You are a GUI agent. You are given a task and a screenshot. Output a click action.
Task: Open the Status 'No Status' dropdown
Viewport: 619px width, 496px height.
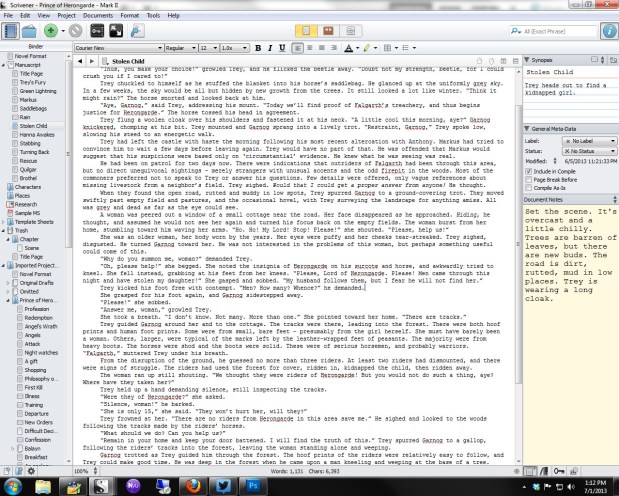[589, 151]
